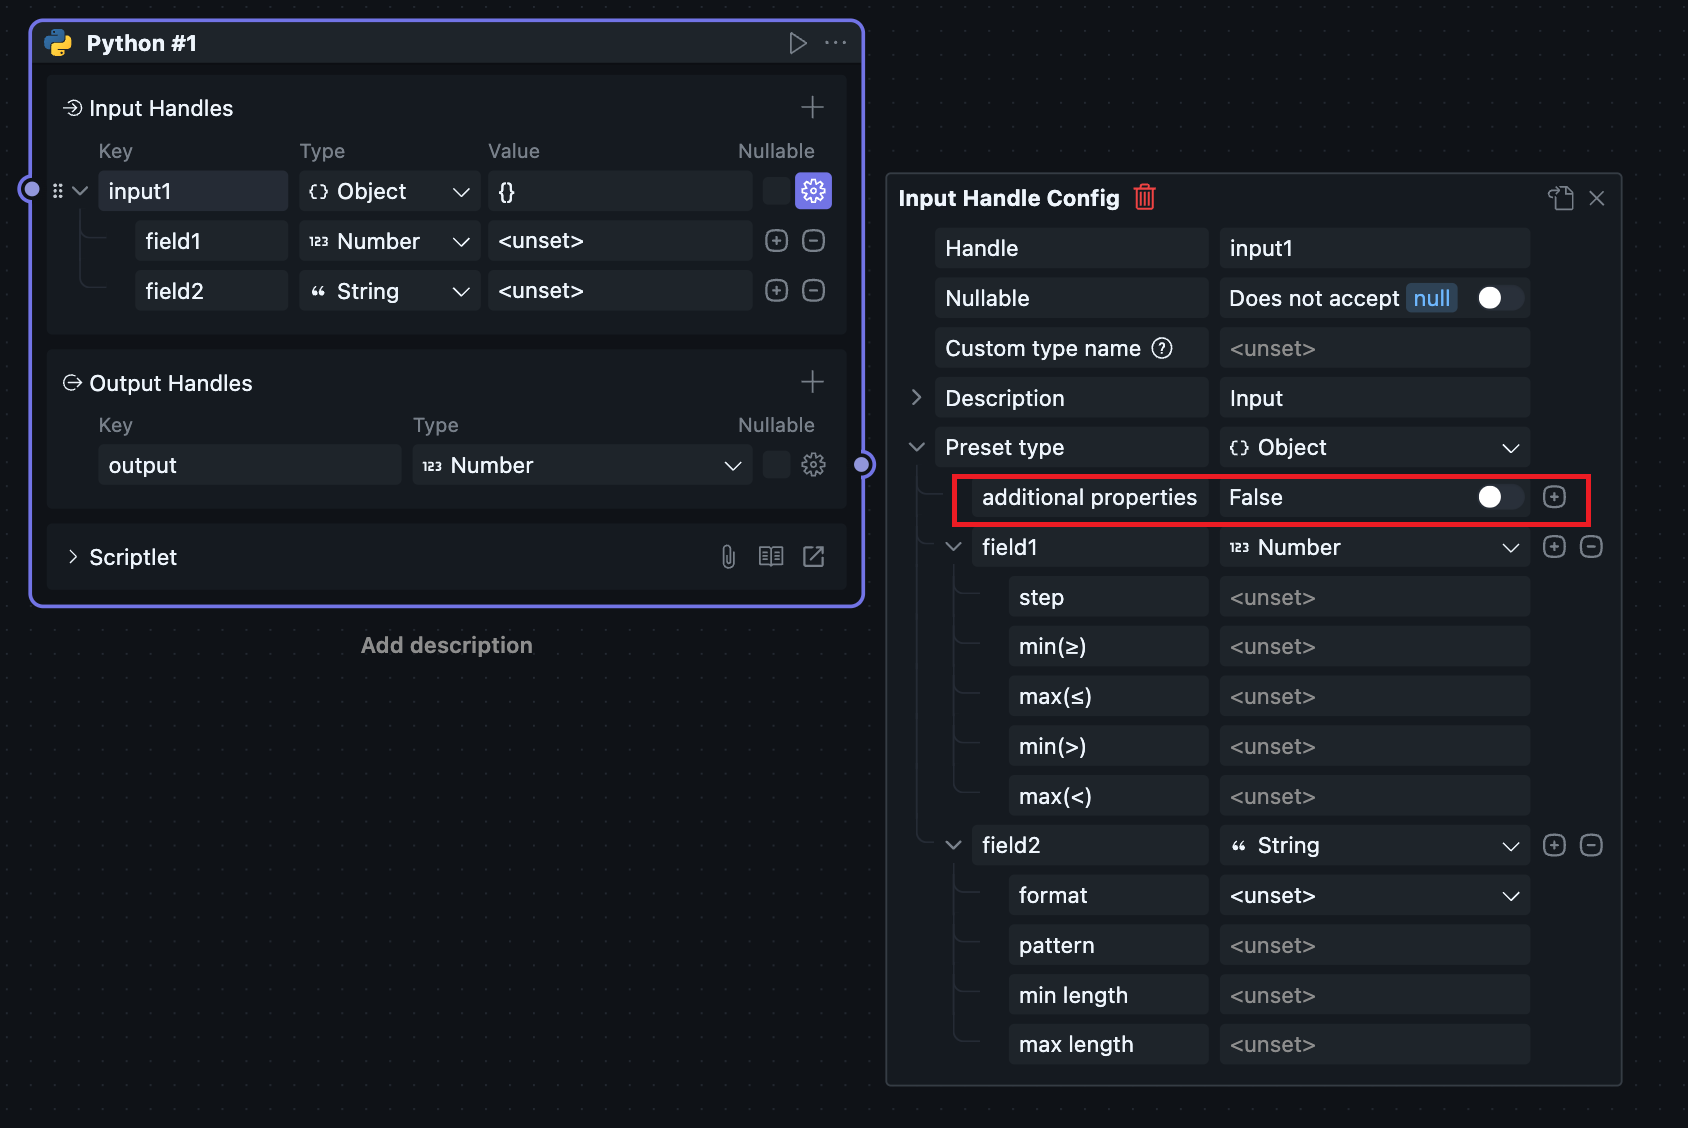Check the Nullable box for output handle
1688x1128 pixels.
[x=776, y=465]
